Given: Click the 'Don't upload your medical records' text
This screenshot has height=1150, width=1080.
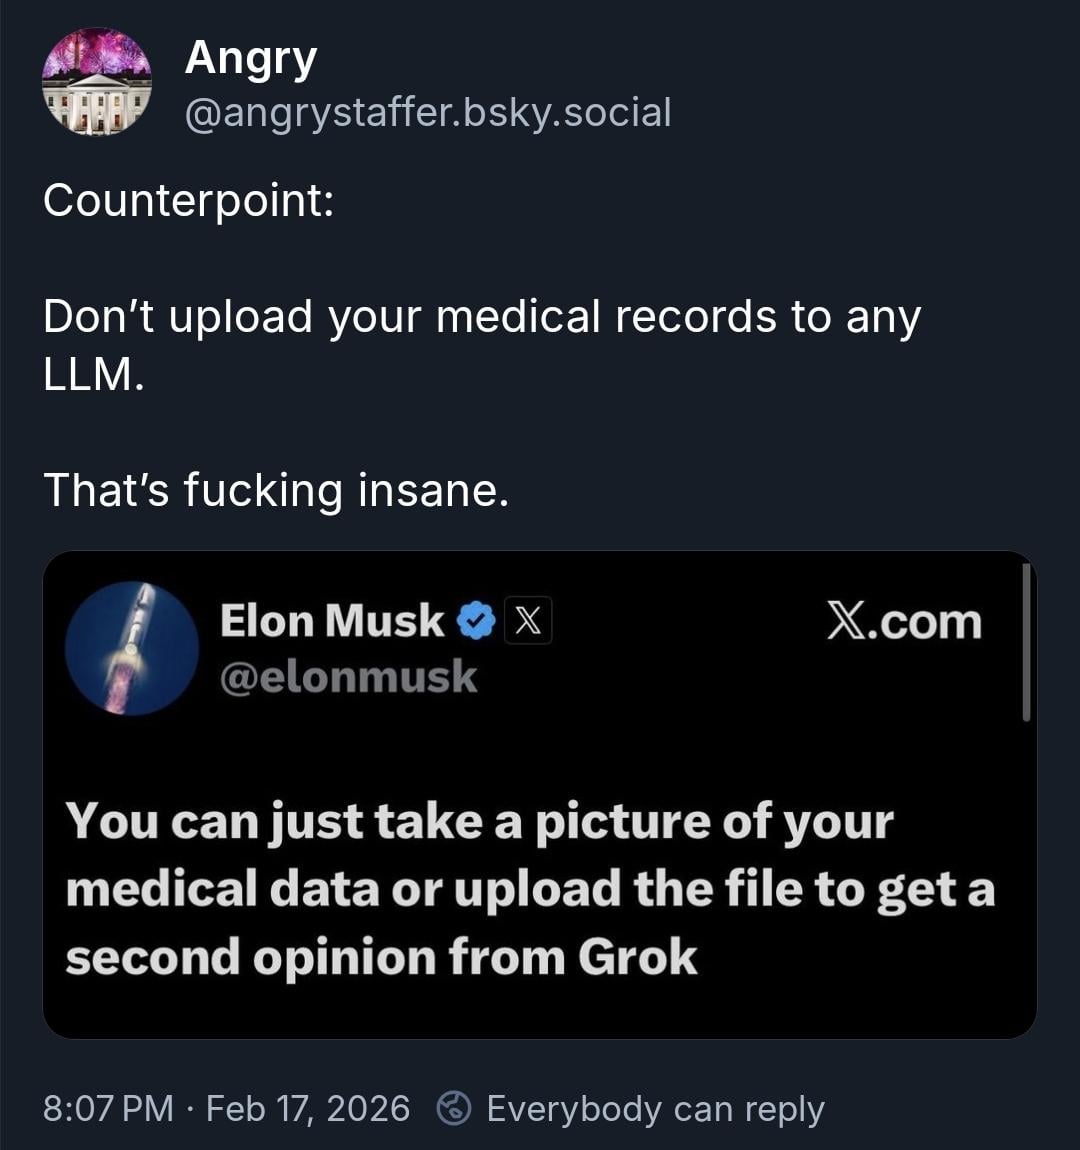Looking at the screenshot, I should click(480, 317).
